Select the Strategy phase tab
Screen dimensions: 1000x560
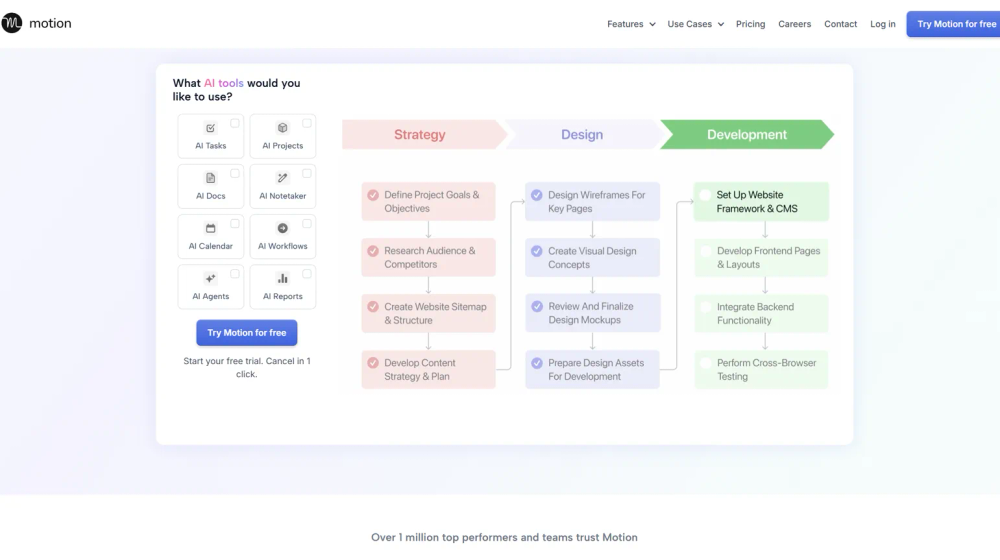pos(423,135)
